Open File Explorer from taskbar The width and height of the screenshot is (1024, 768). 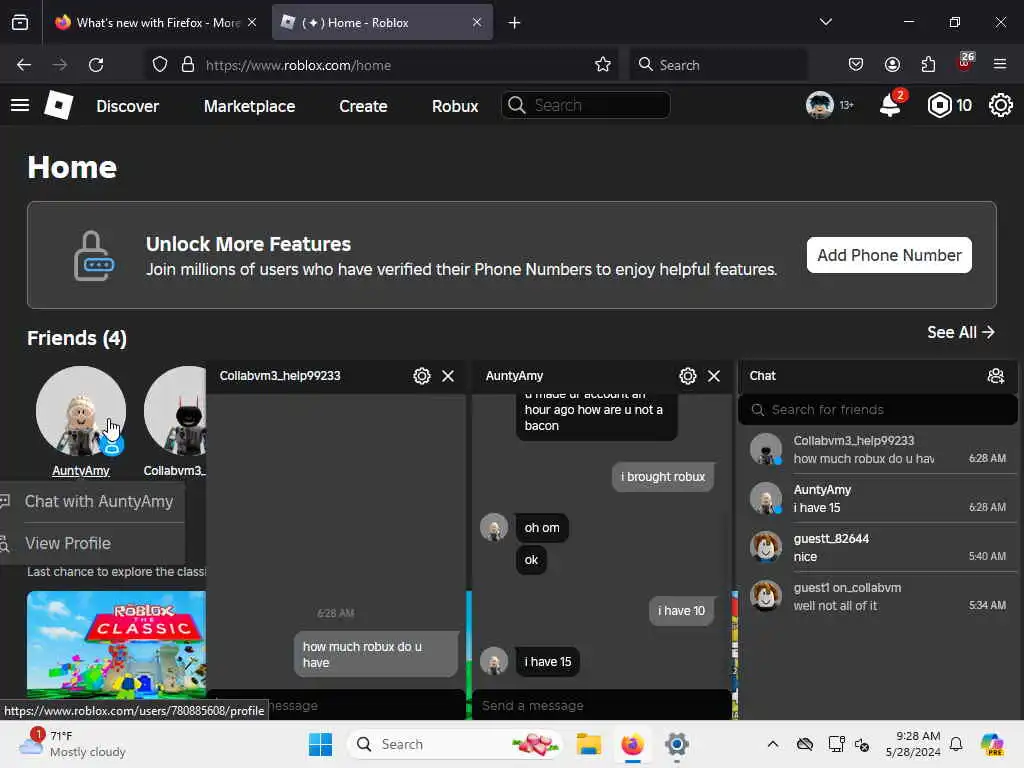588,744
